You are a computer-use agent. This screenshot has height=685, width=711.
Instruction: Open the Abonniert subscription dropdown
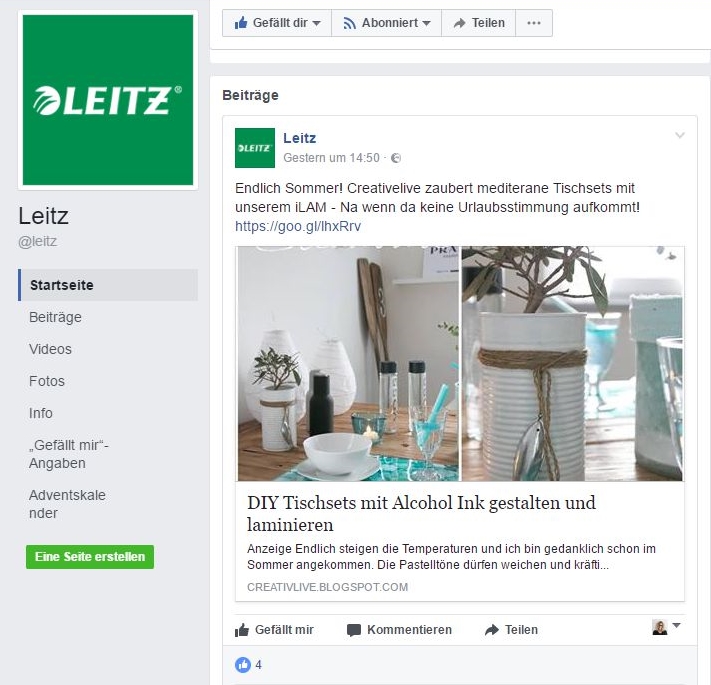[x=386, y=23]
